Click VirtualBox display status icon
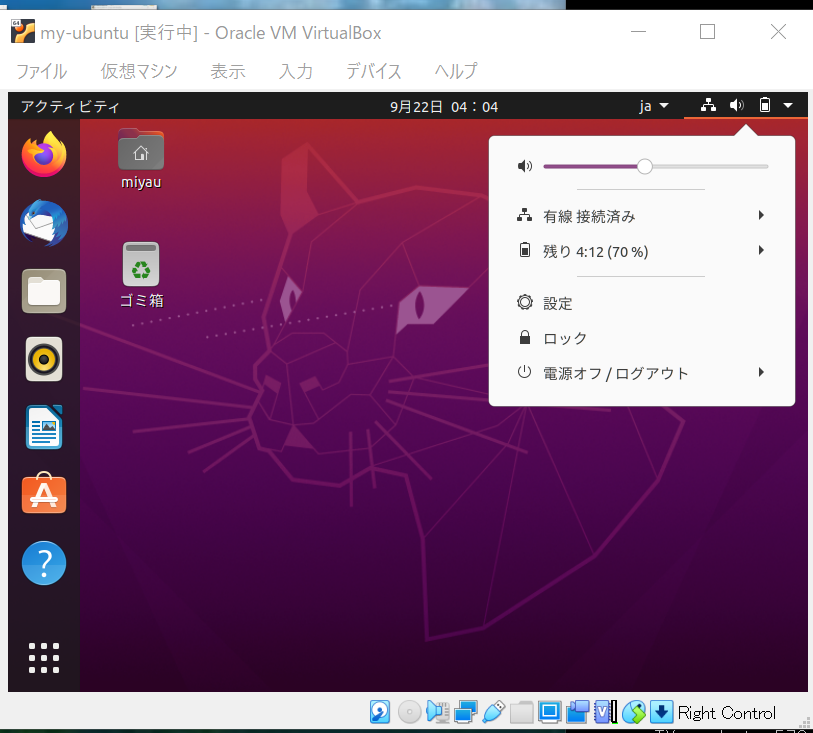813x733 pixels. (549, 712)
